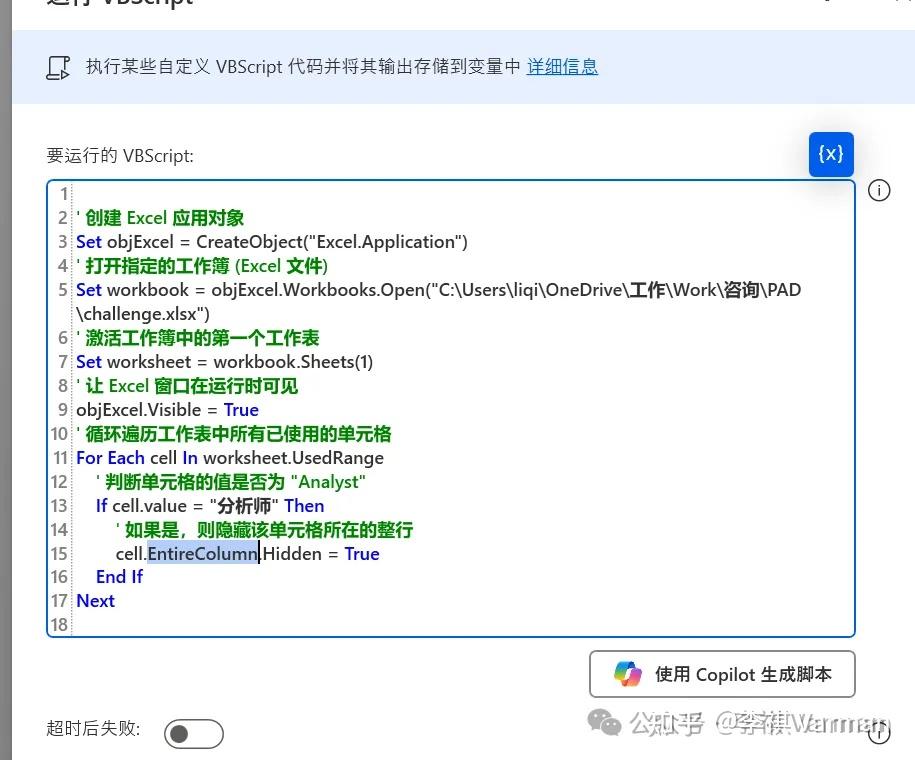Place cursor on the EntireColumn text
915x760 pixels.
pos(203,553)
